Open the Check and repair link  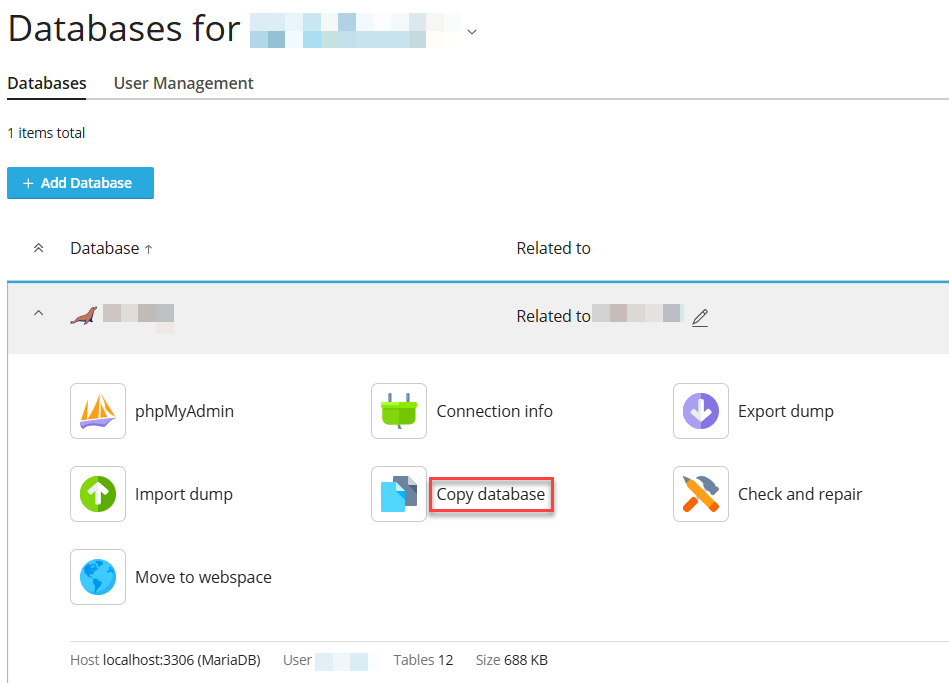tap(800, 494)
